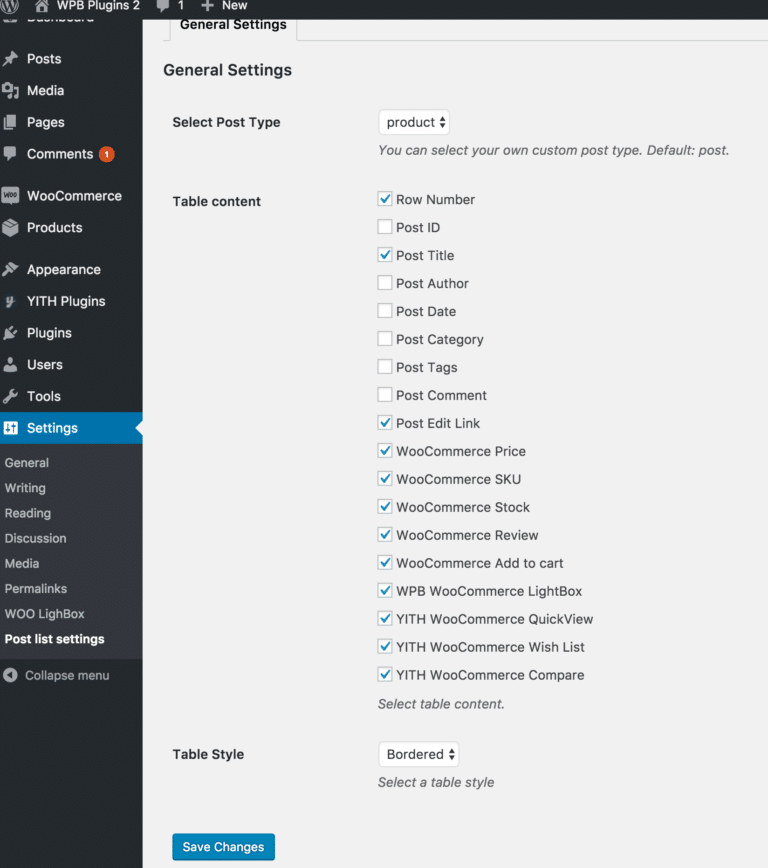
Task: Click the Posts pin icon in sidebar
Action: pos(11,59)
